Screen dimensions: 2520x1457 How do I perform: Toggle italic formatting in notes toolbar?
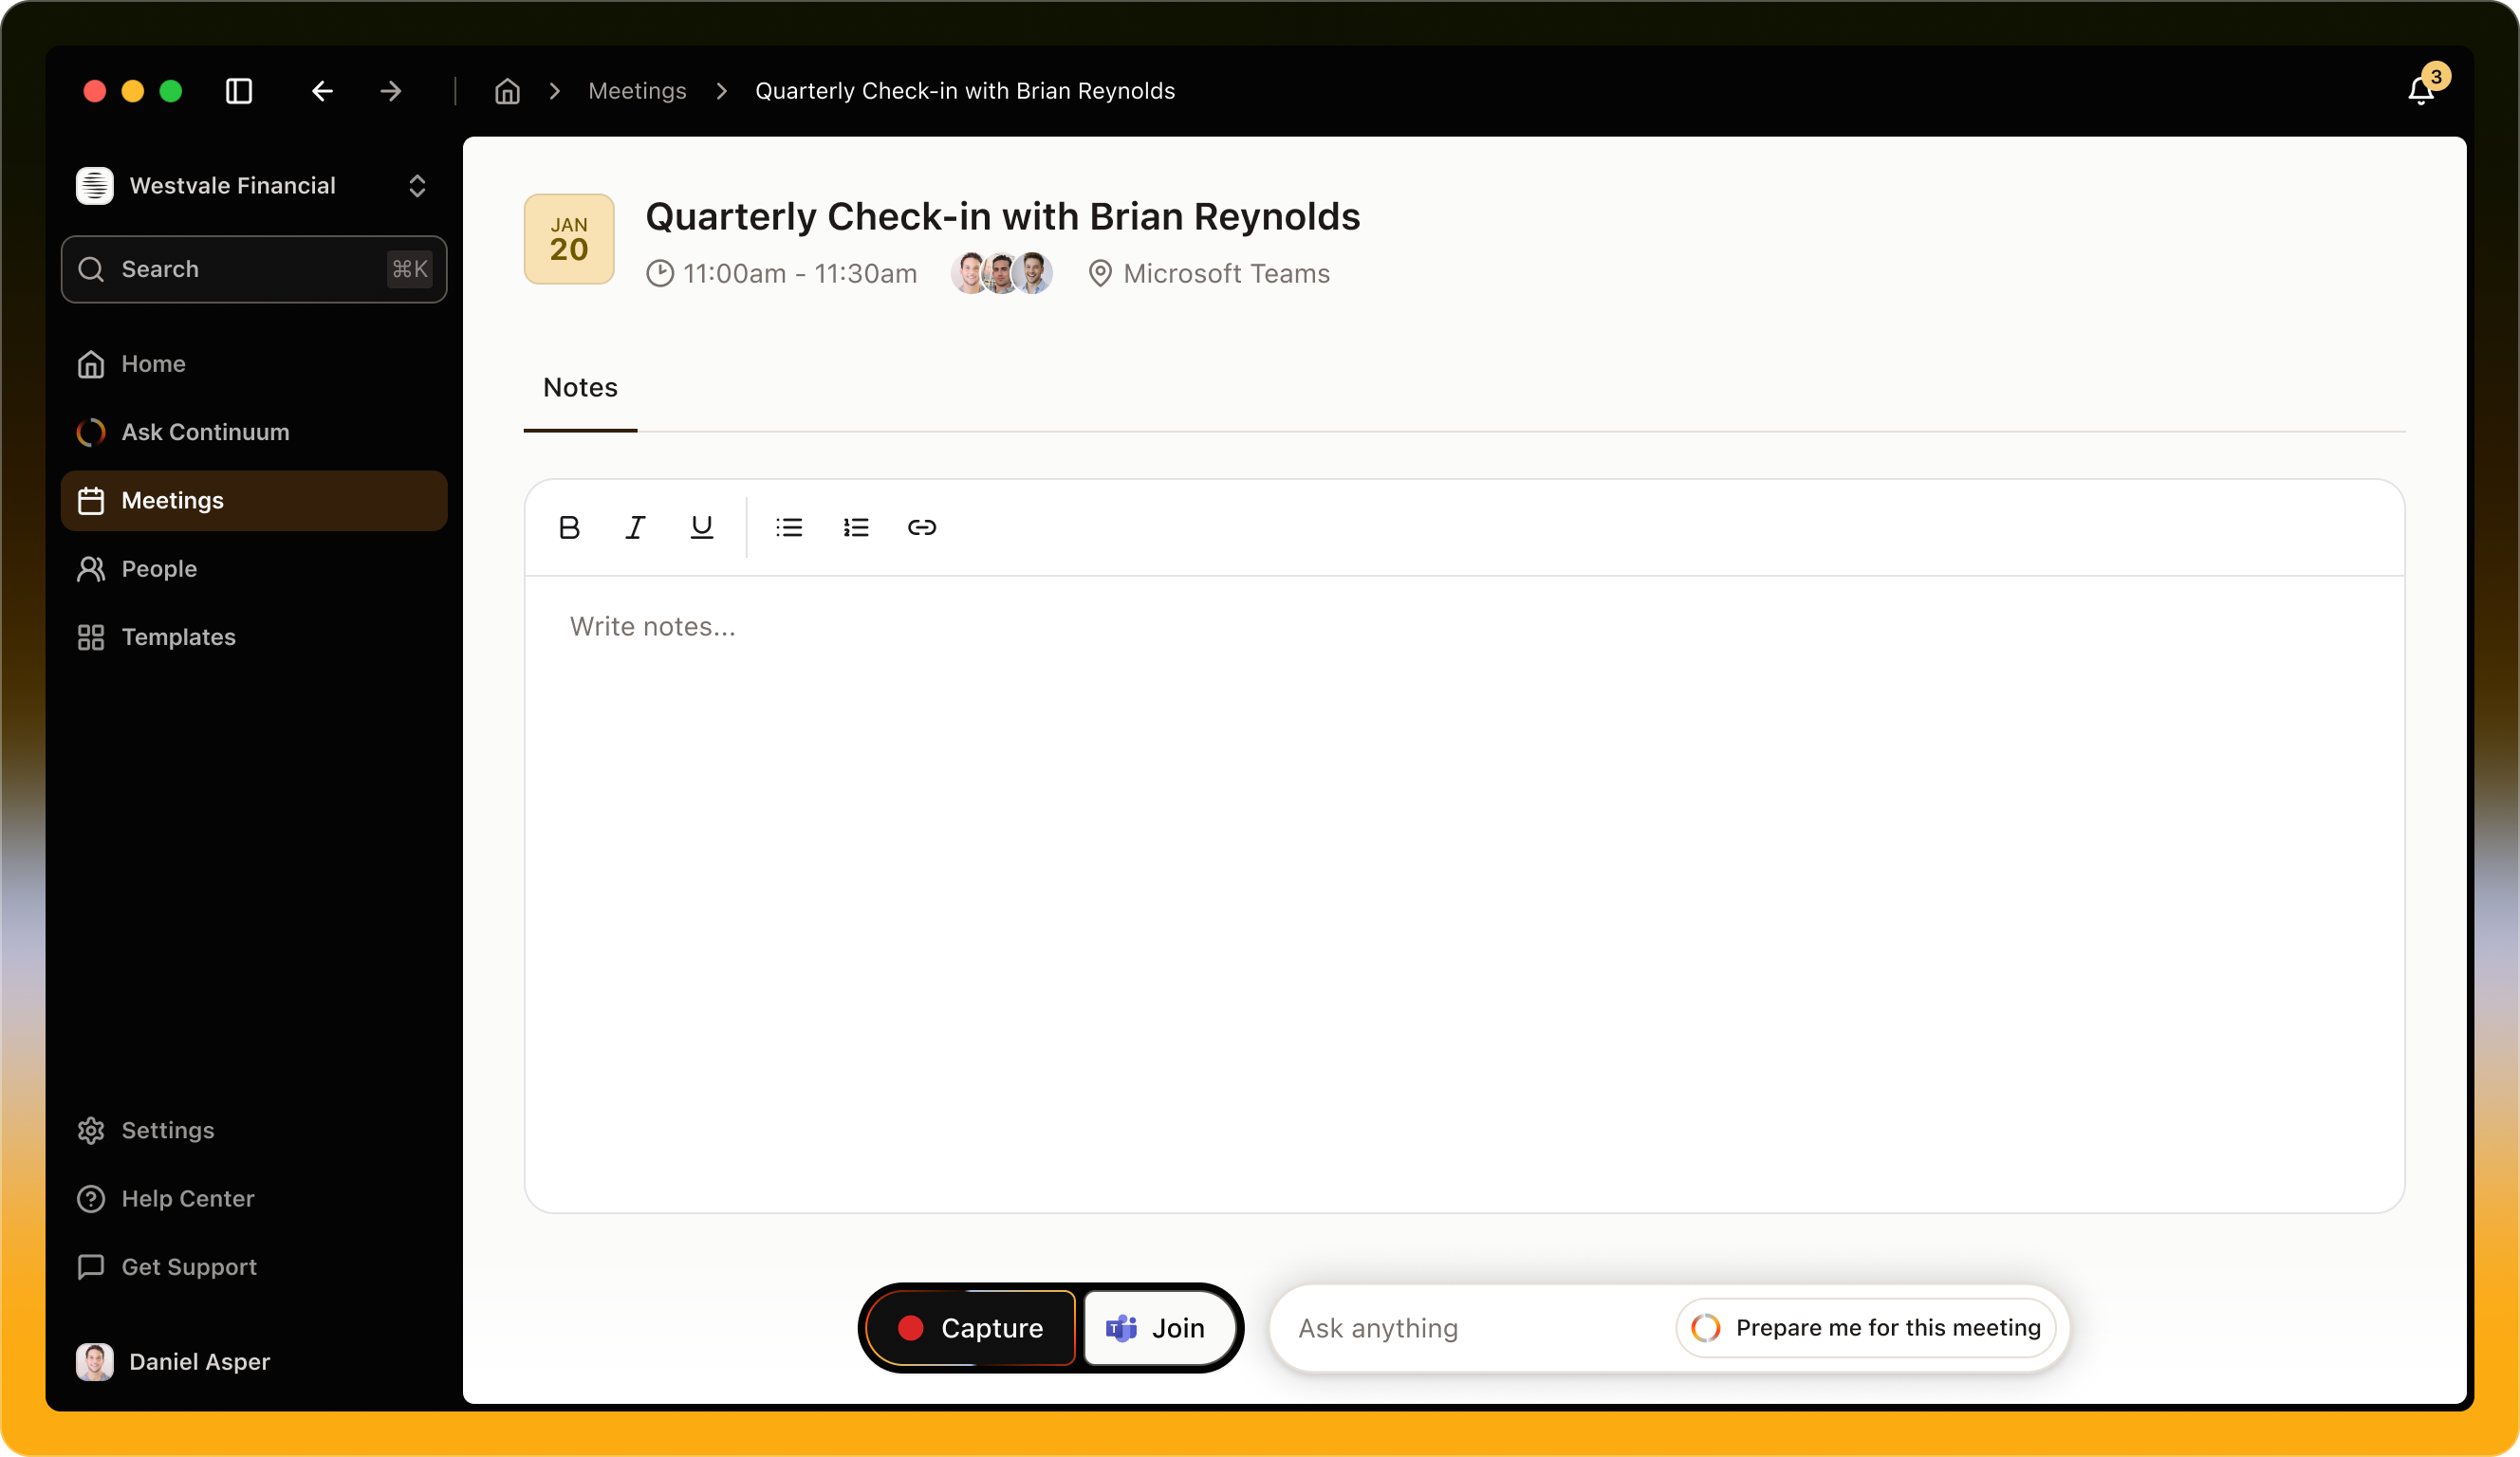pos(635,527)
